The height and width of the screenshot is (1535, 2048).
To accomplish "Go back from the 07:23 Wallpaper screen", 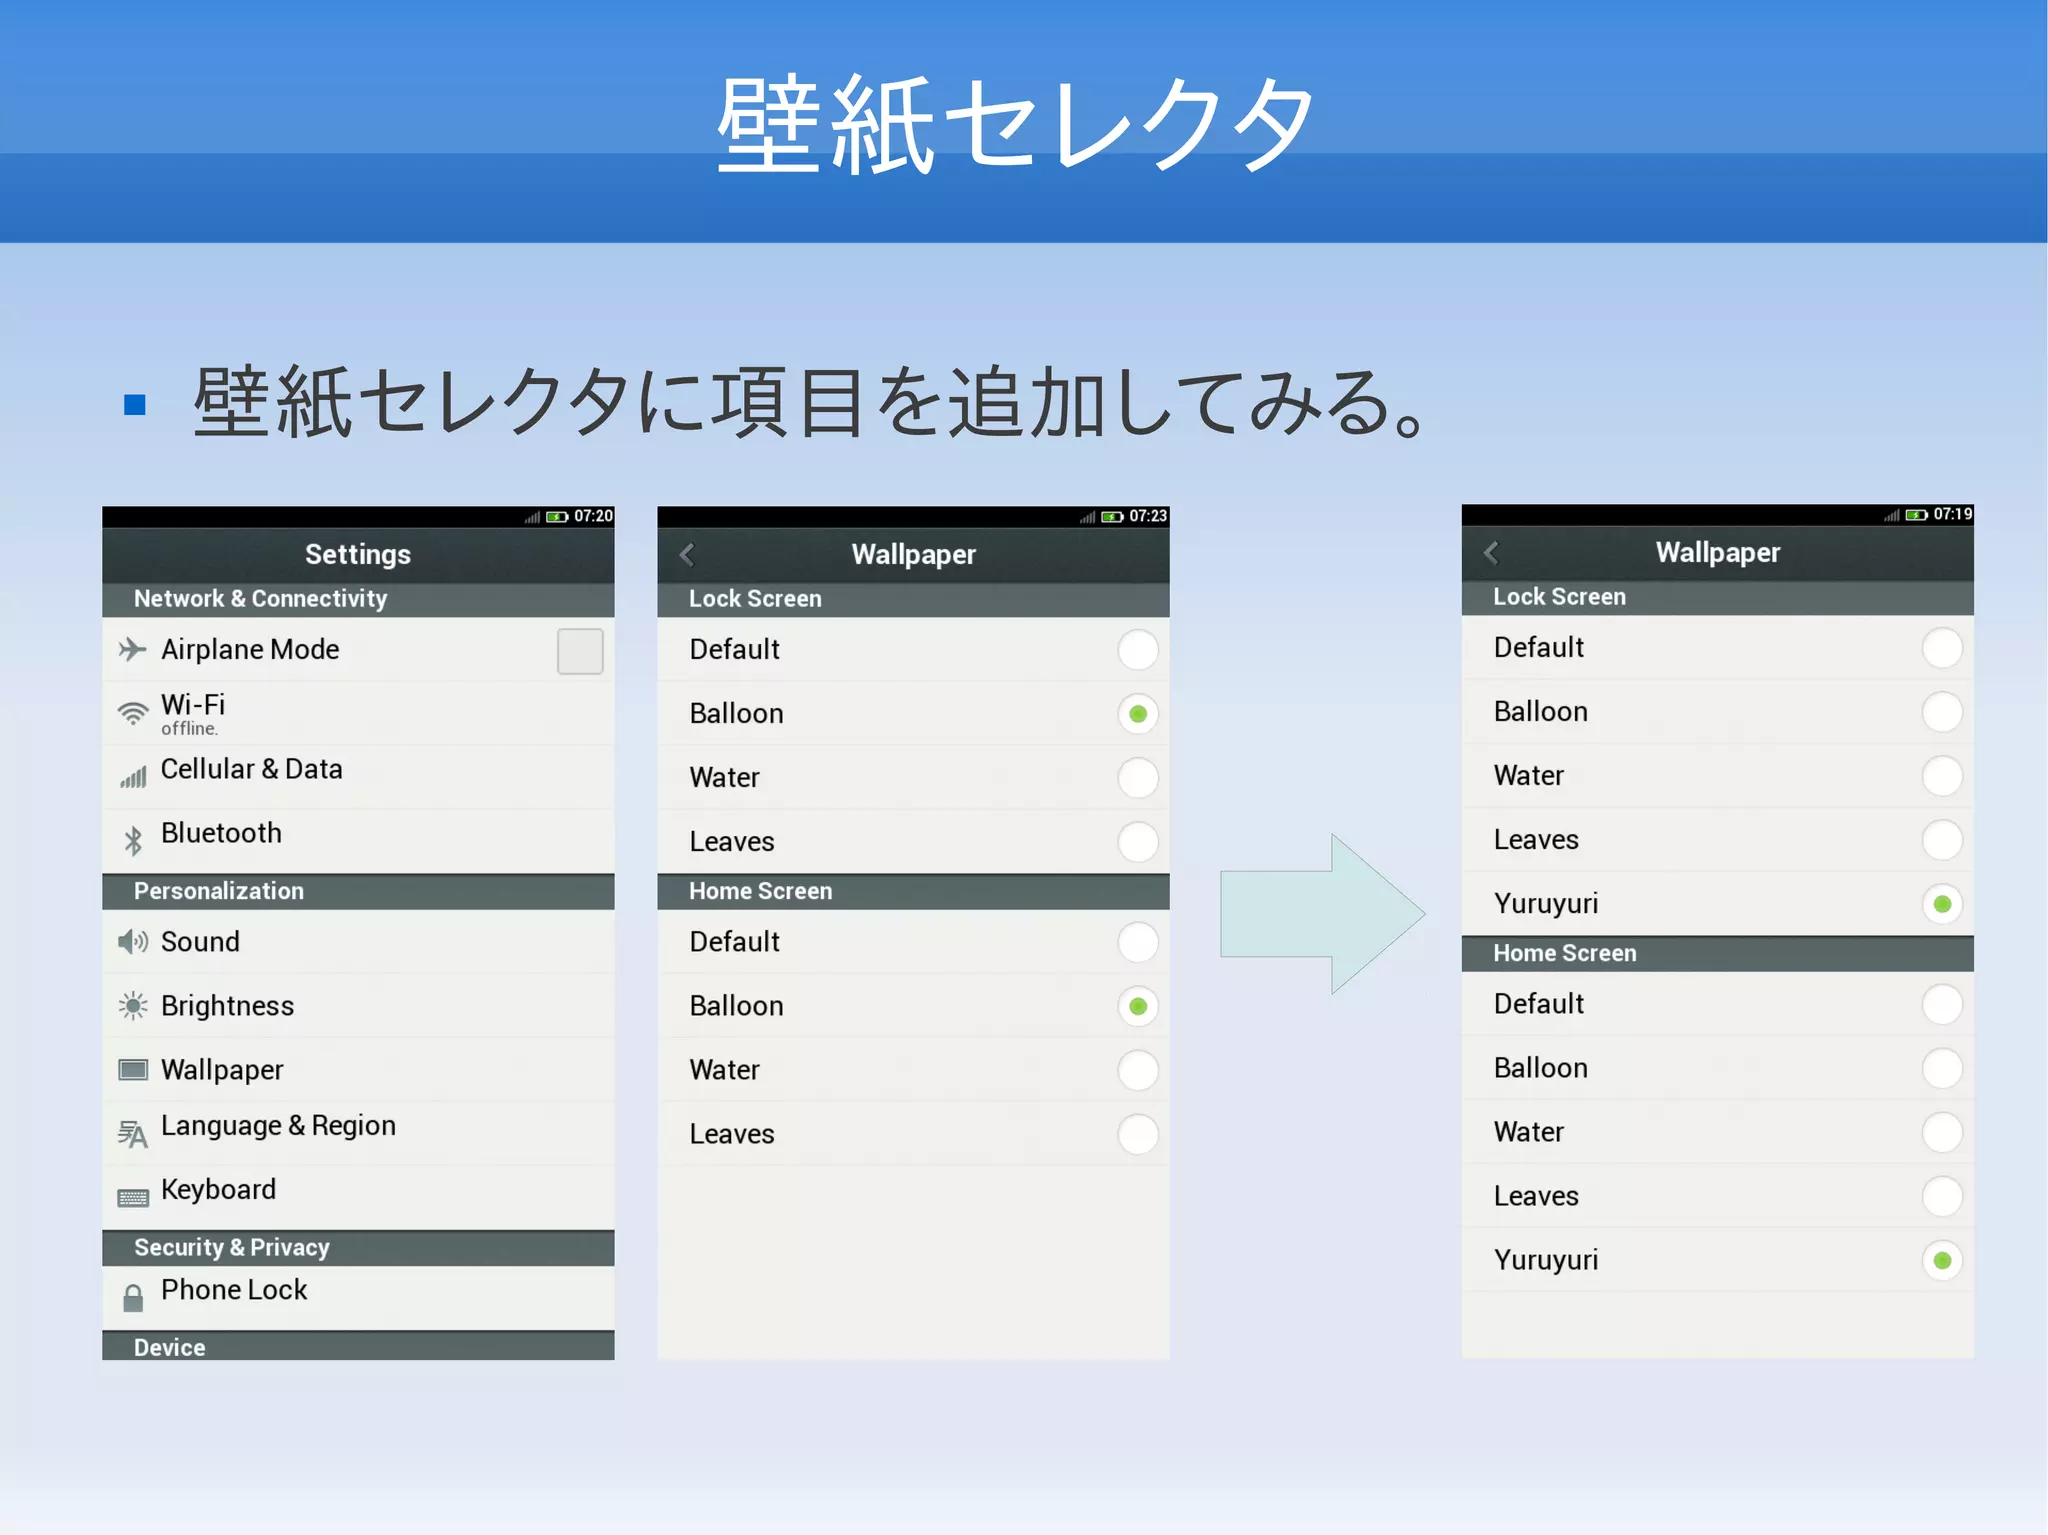I will [687, 554].
